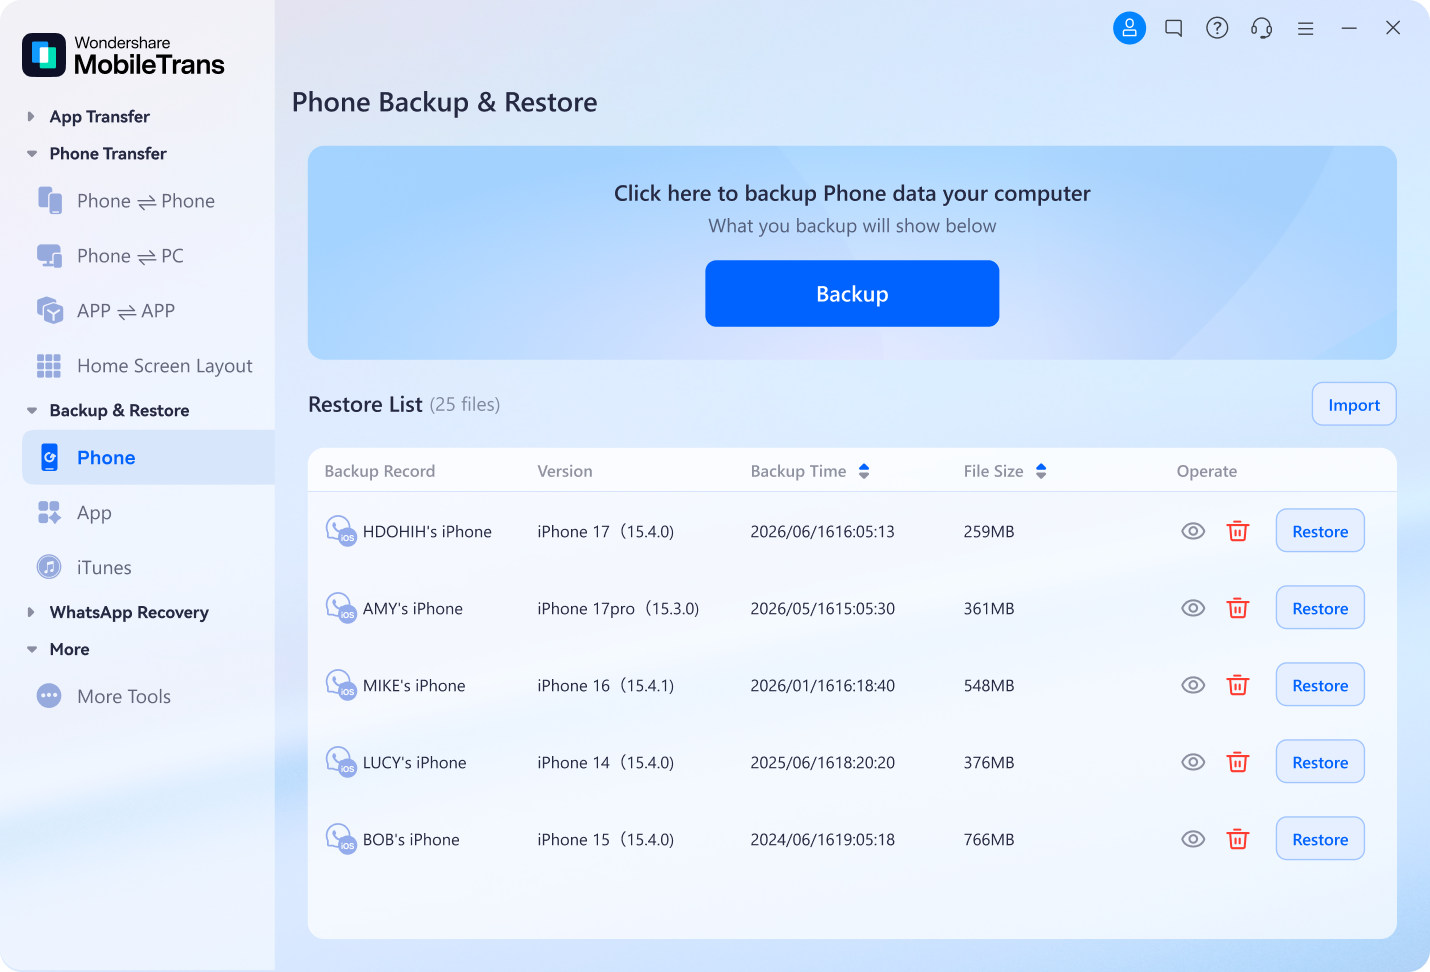Screen dimensions: 1430x972
Task: View BOB's iPhone backup with eye icon
Action: click(1193, 839)
